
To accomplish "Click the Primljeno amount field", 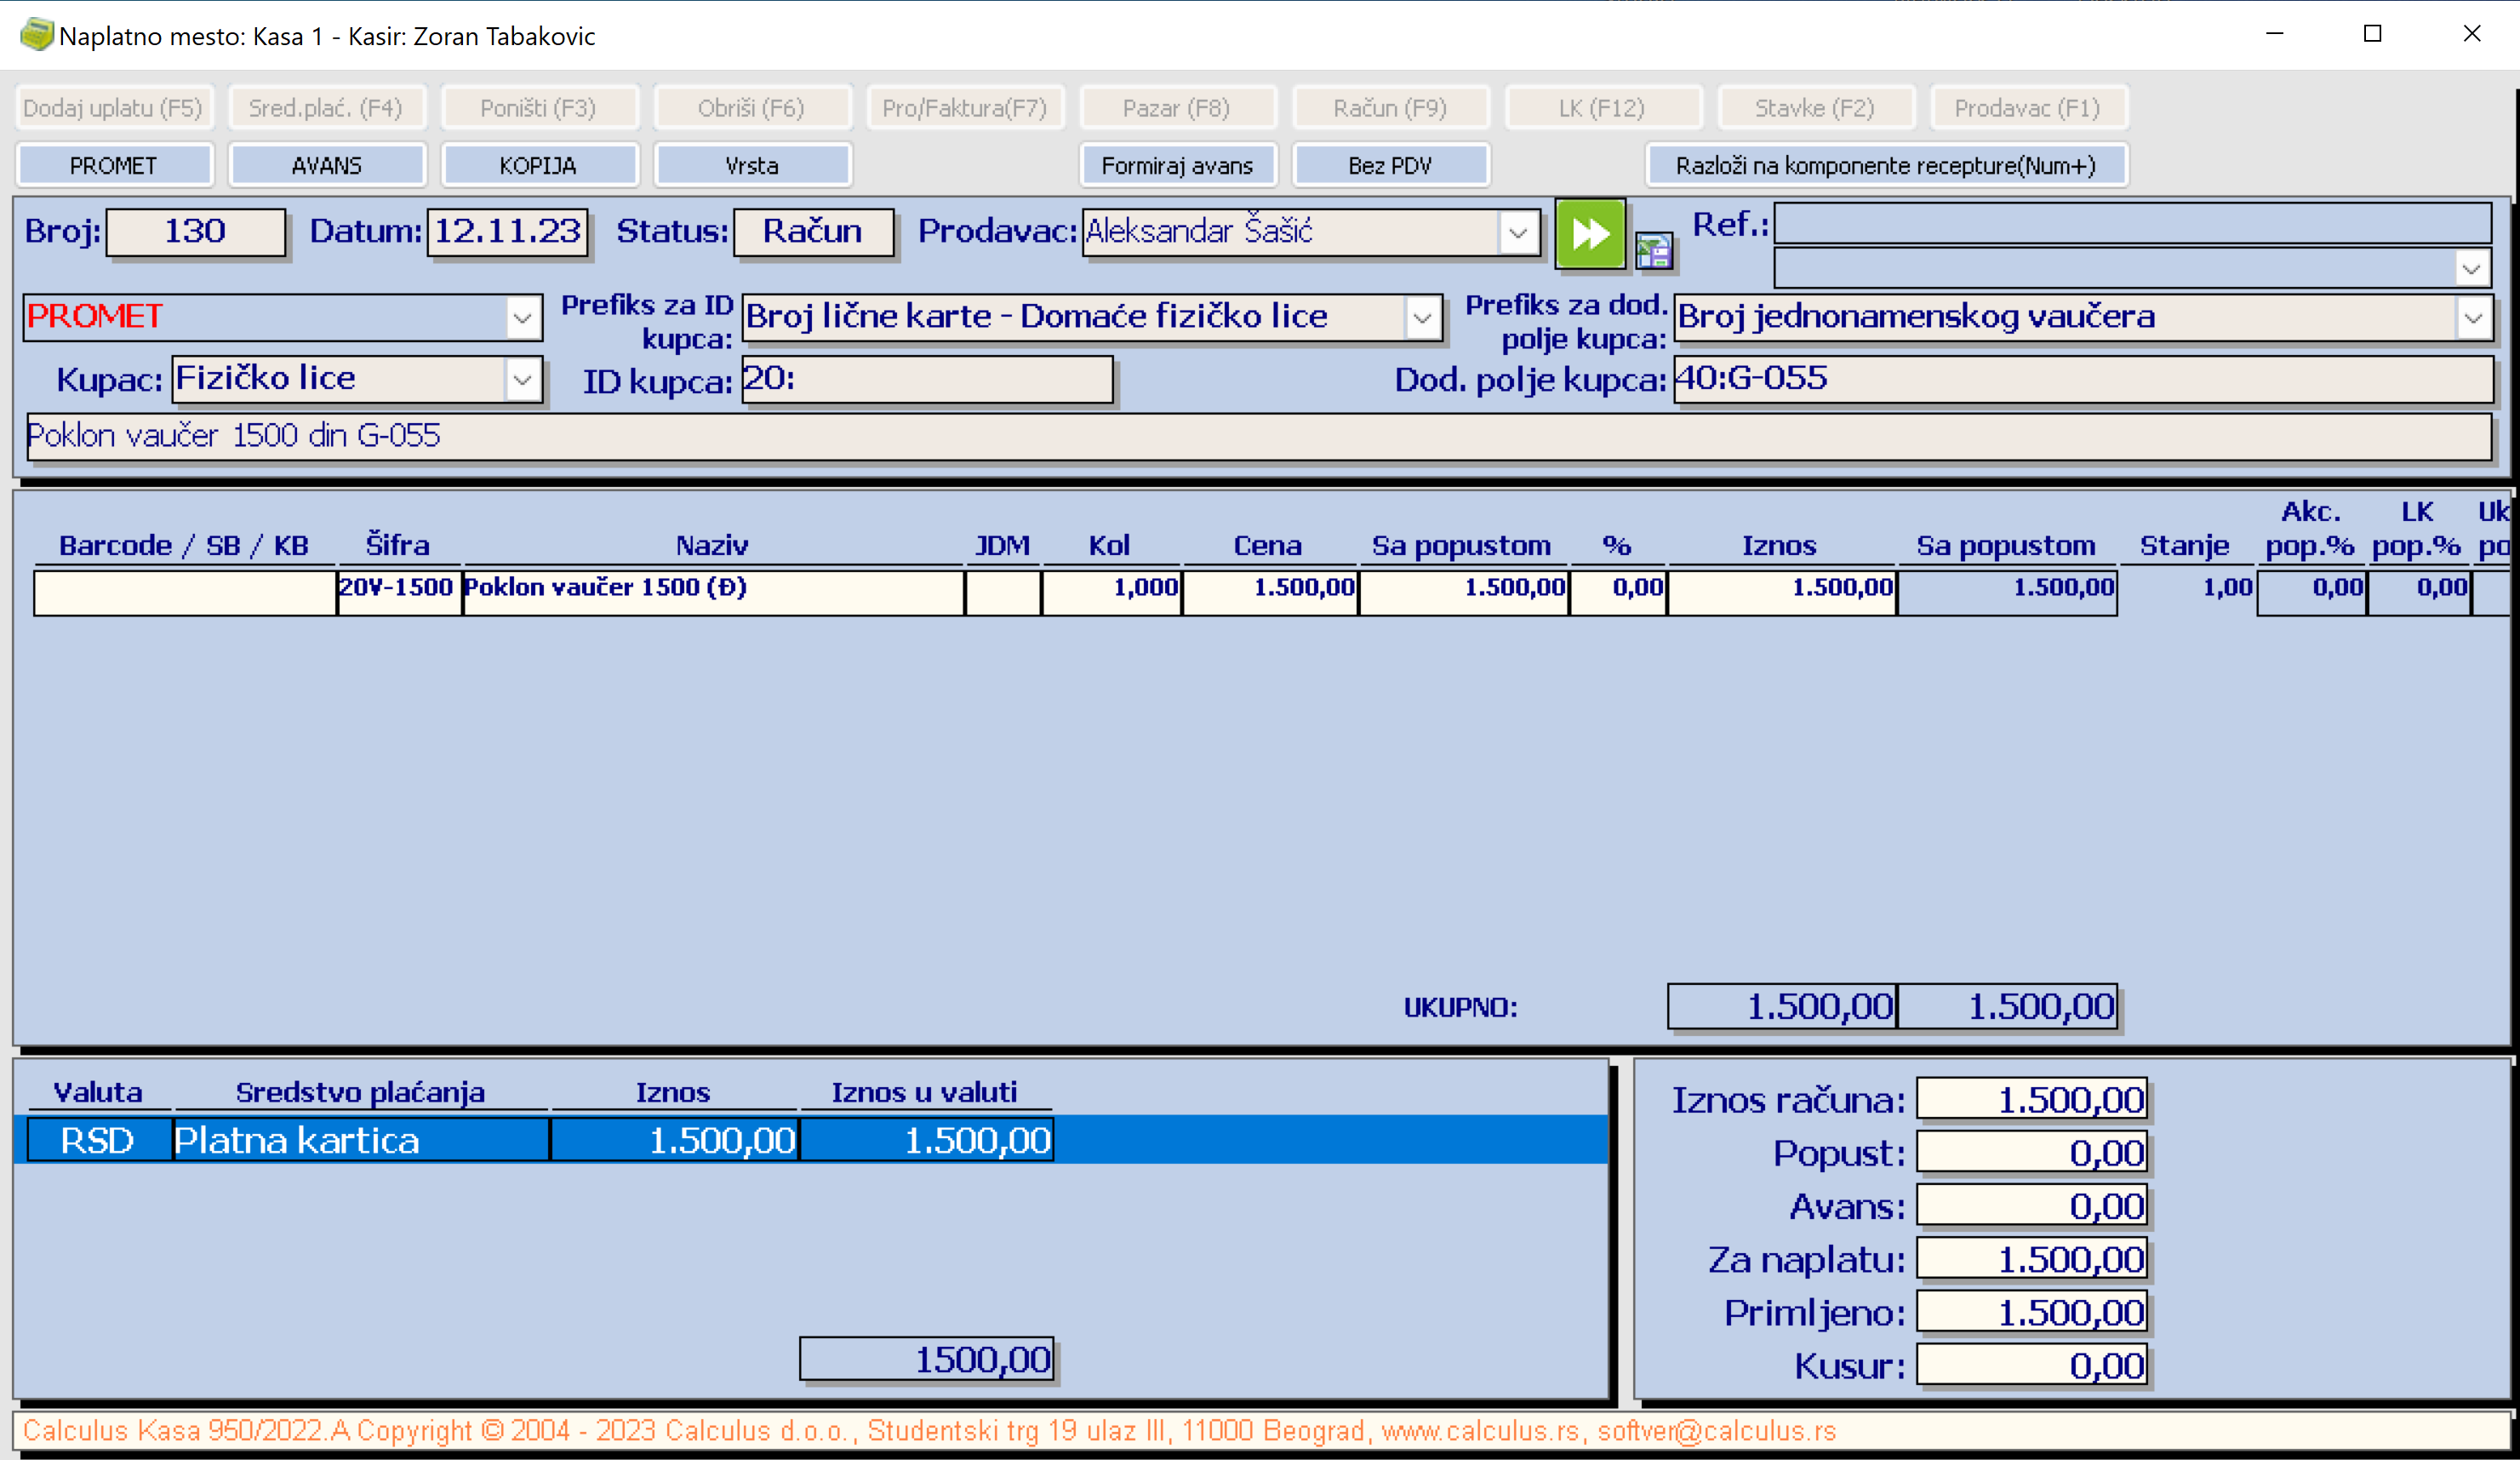I will pos(2031,1312).
